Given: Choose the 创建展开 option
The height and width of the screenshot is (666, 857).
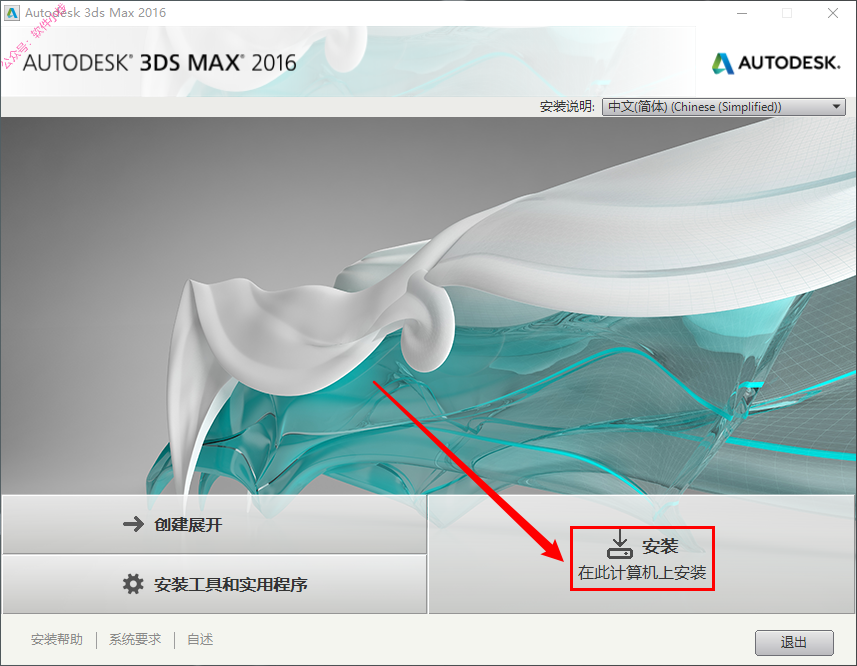Looking at the screenshot, I should (214, 524).
